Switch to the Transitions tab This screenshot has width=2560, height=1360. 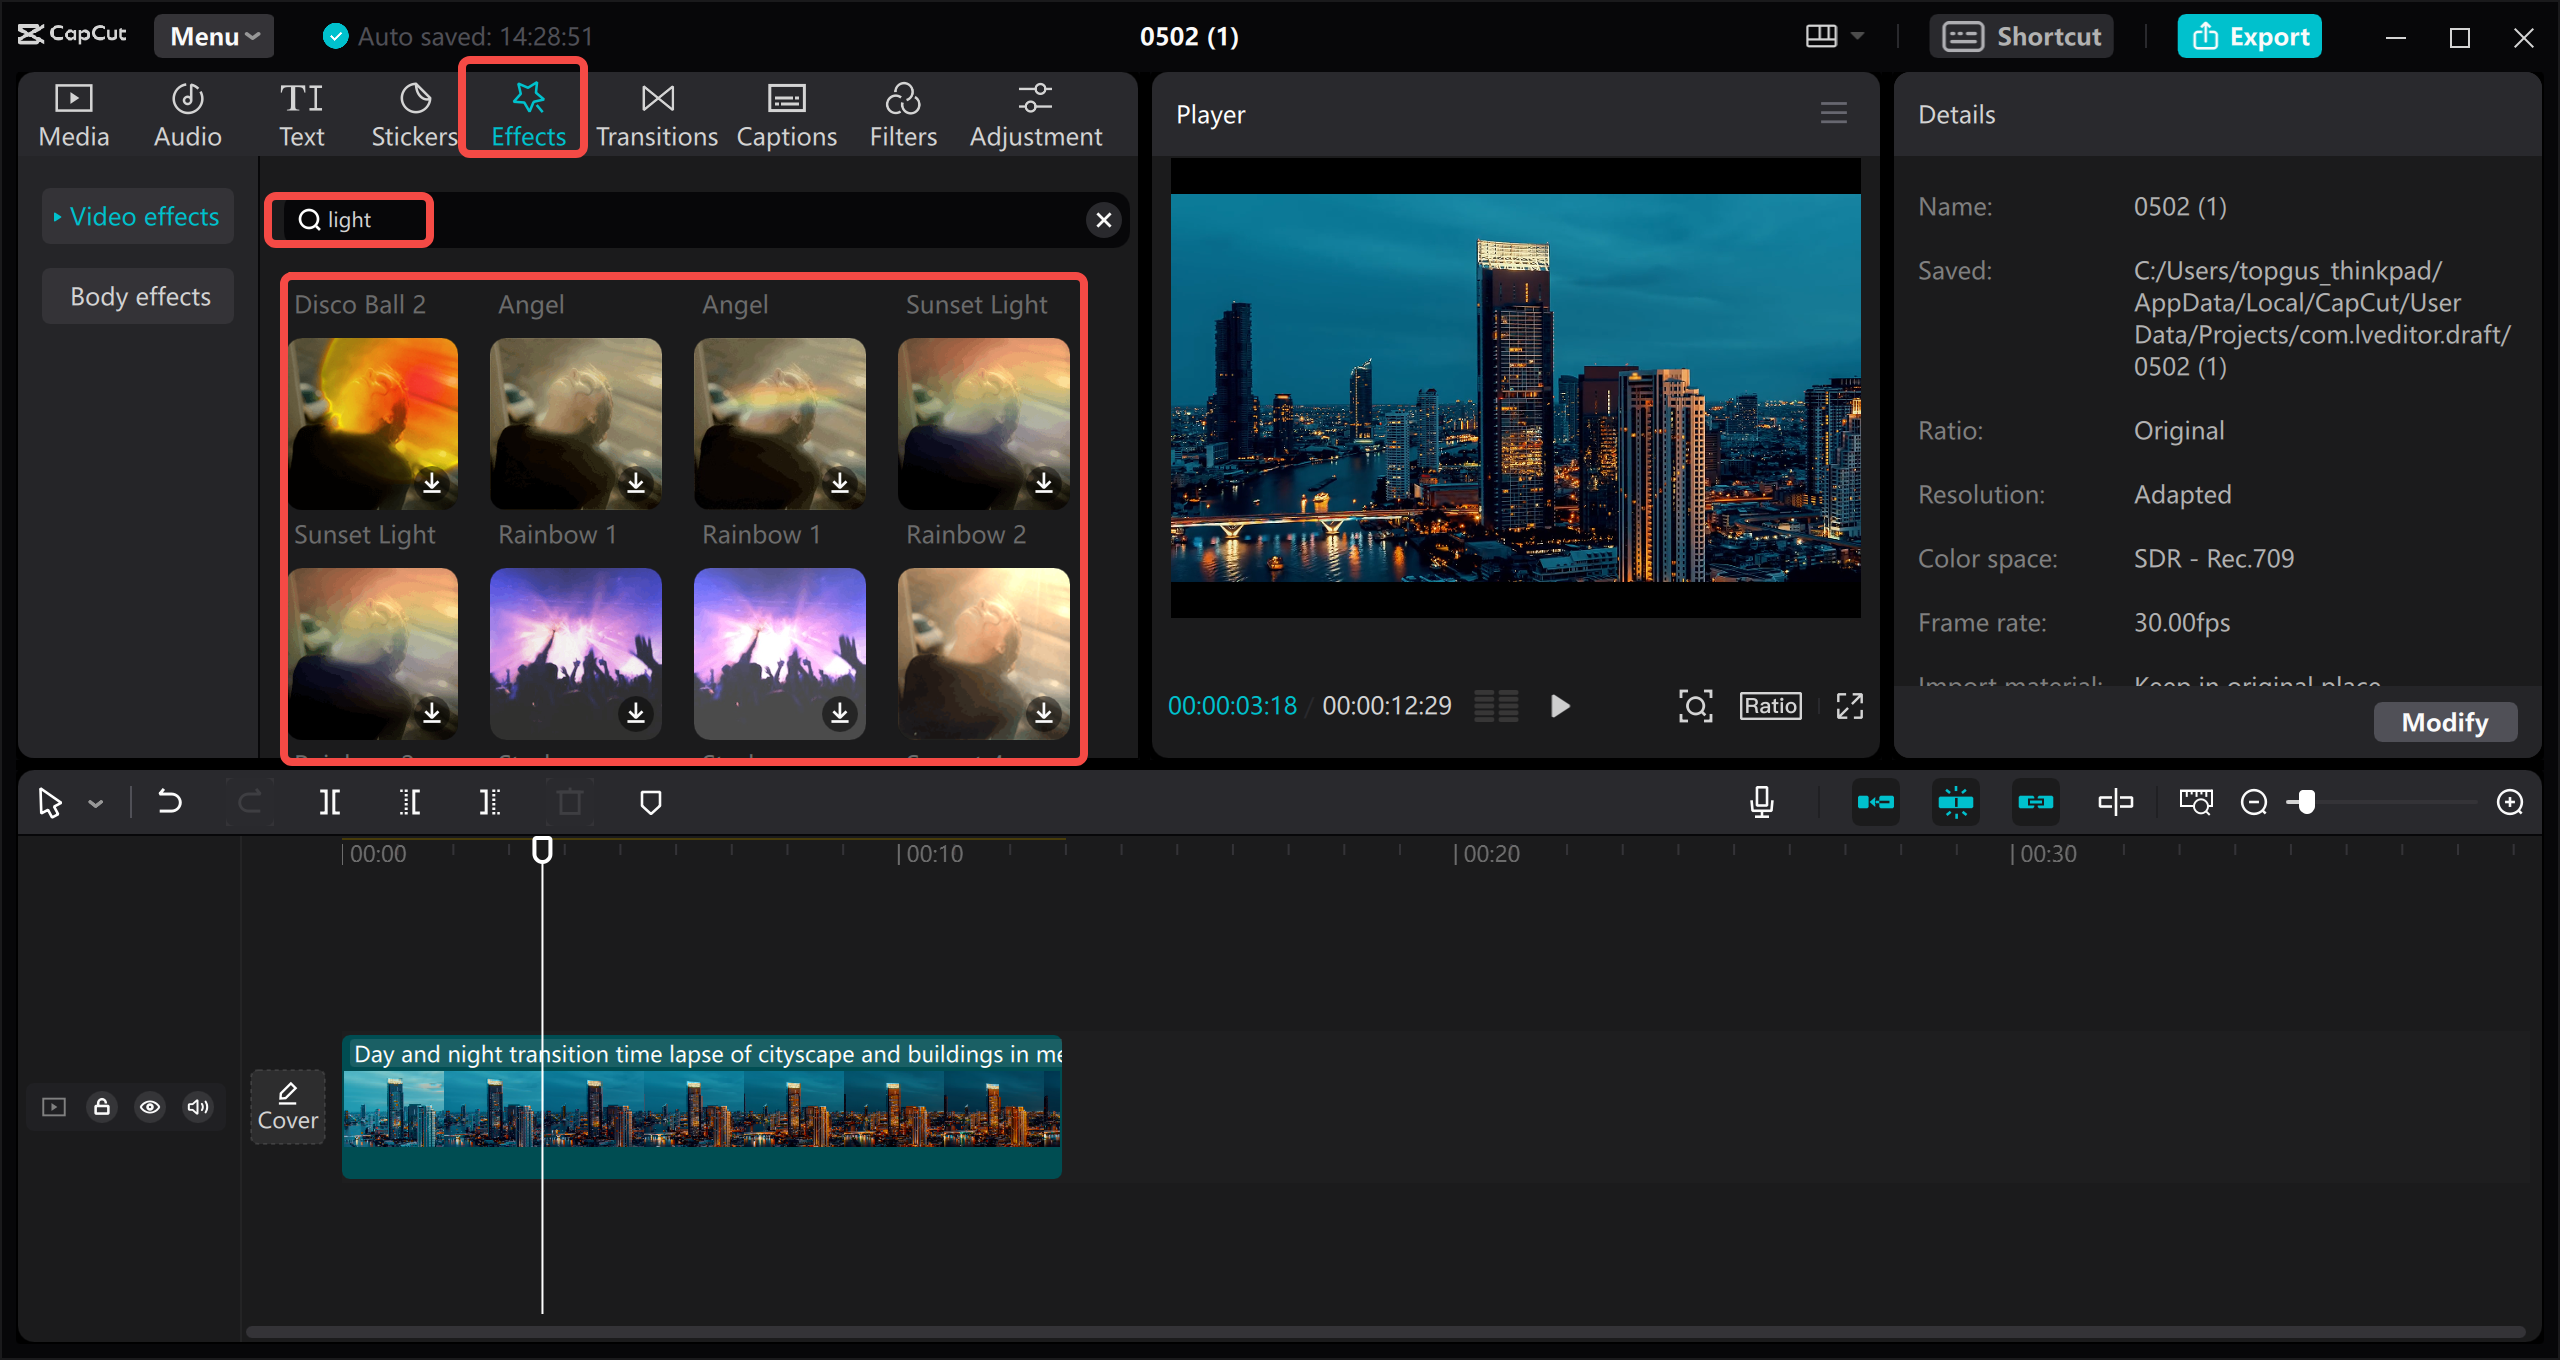tap(657, 115)
